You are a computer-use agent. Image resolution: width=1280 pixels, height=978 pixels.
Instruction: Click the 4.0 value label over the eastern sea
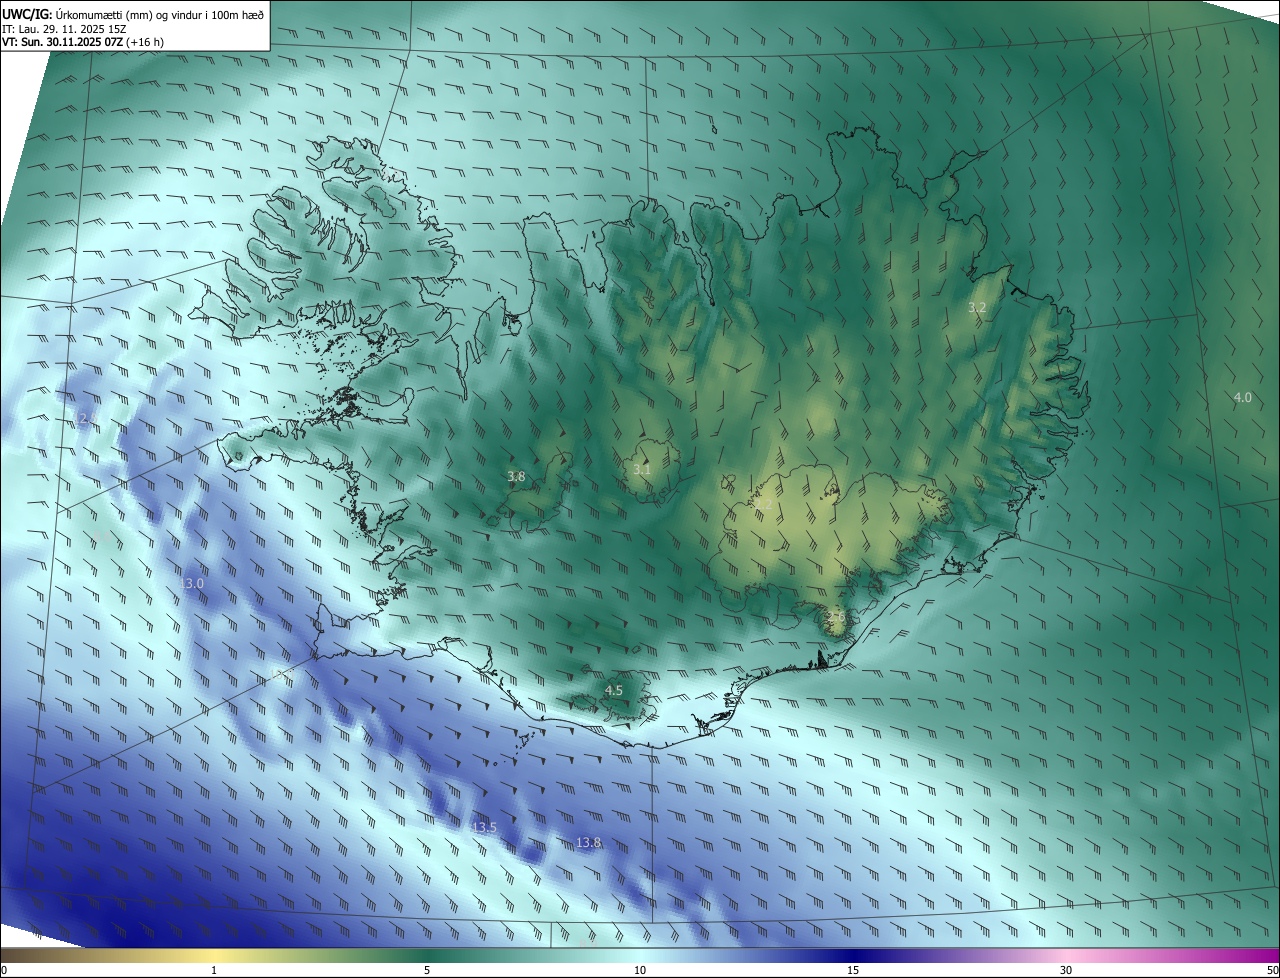pyautogui.click(x=1242, y=397)
